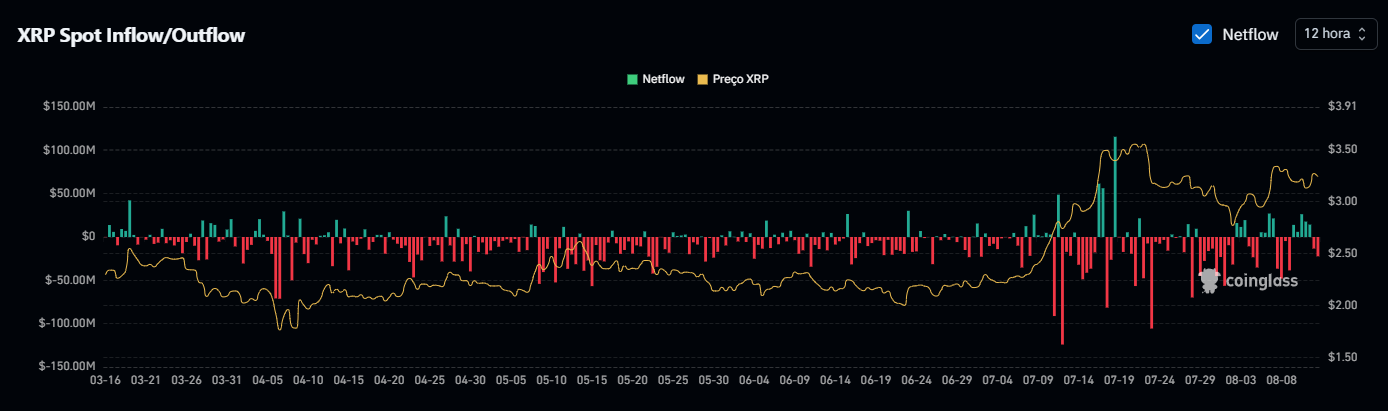1388x411 pixels.
Task: Toggle the green Netflow legend swatch
Action: [632, 78]
